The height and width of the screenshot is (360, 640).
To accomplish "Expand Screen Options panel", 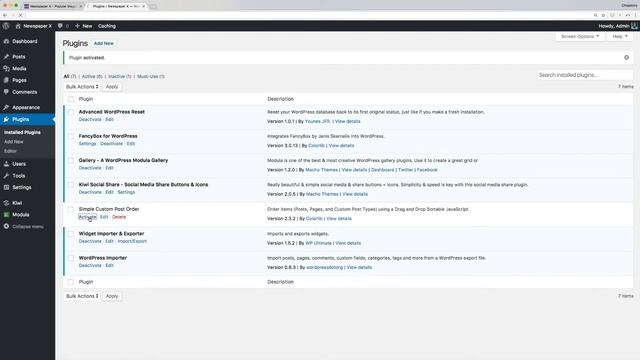I will [x=580, y=36].
